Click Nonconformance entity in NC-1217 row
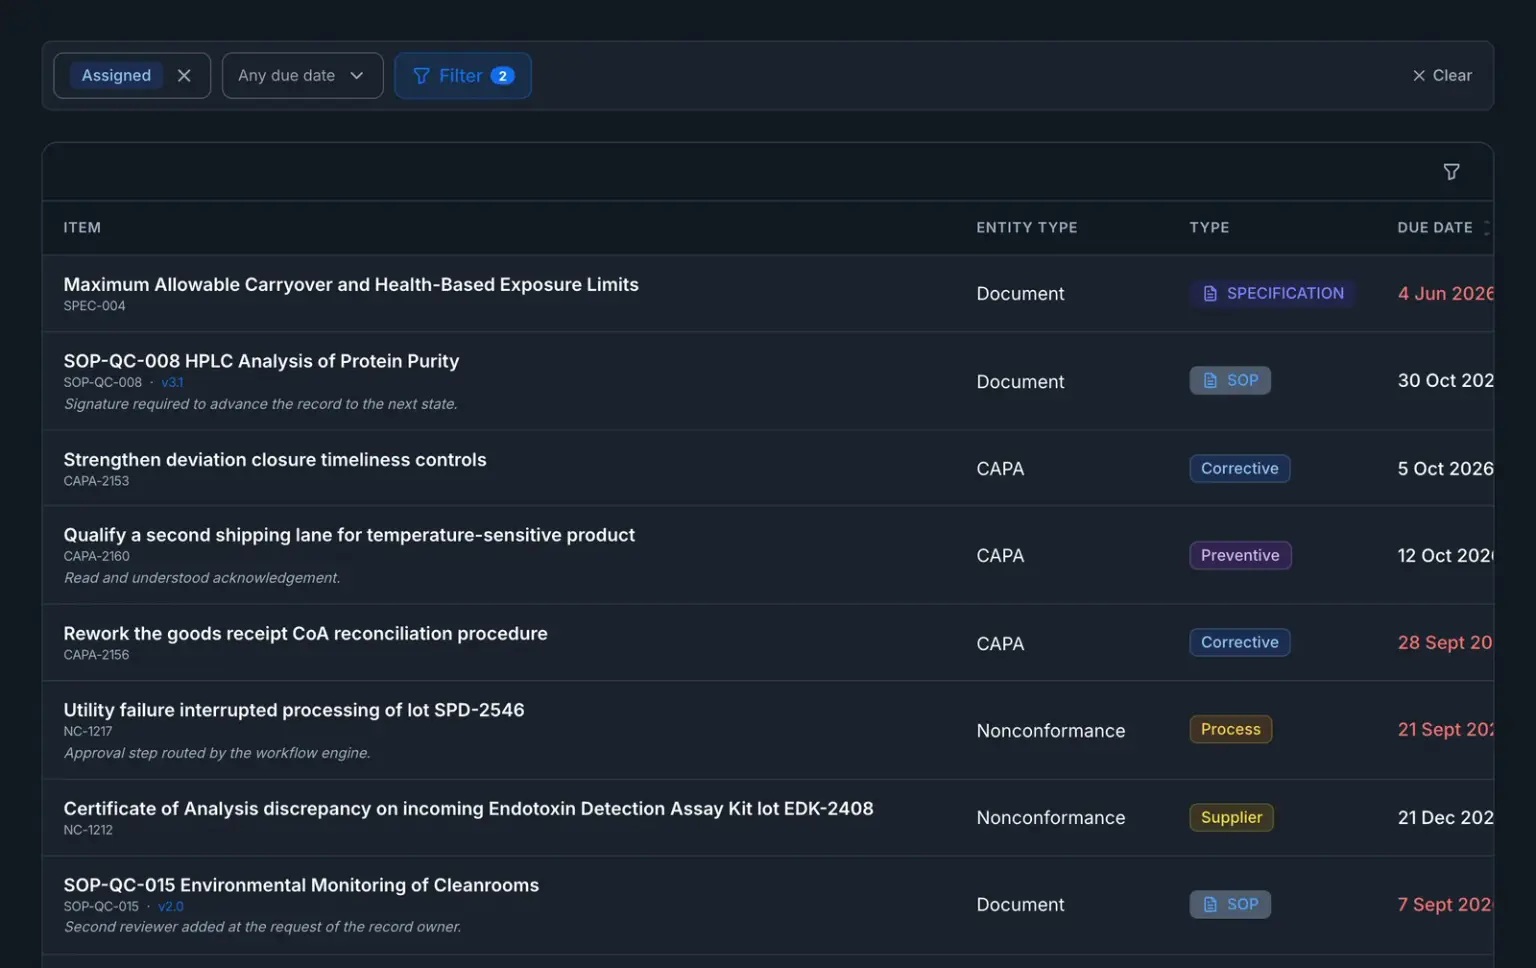Image resolution: width=1536 pixels, height=968 pixels. (1051, 731)
